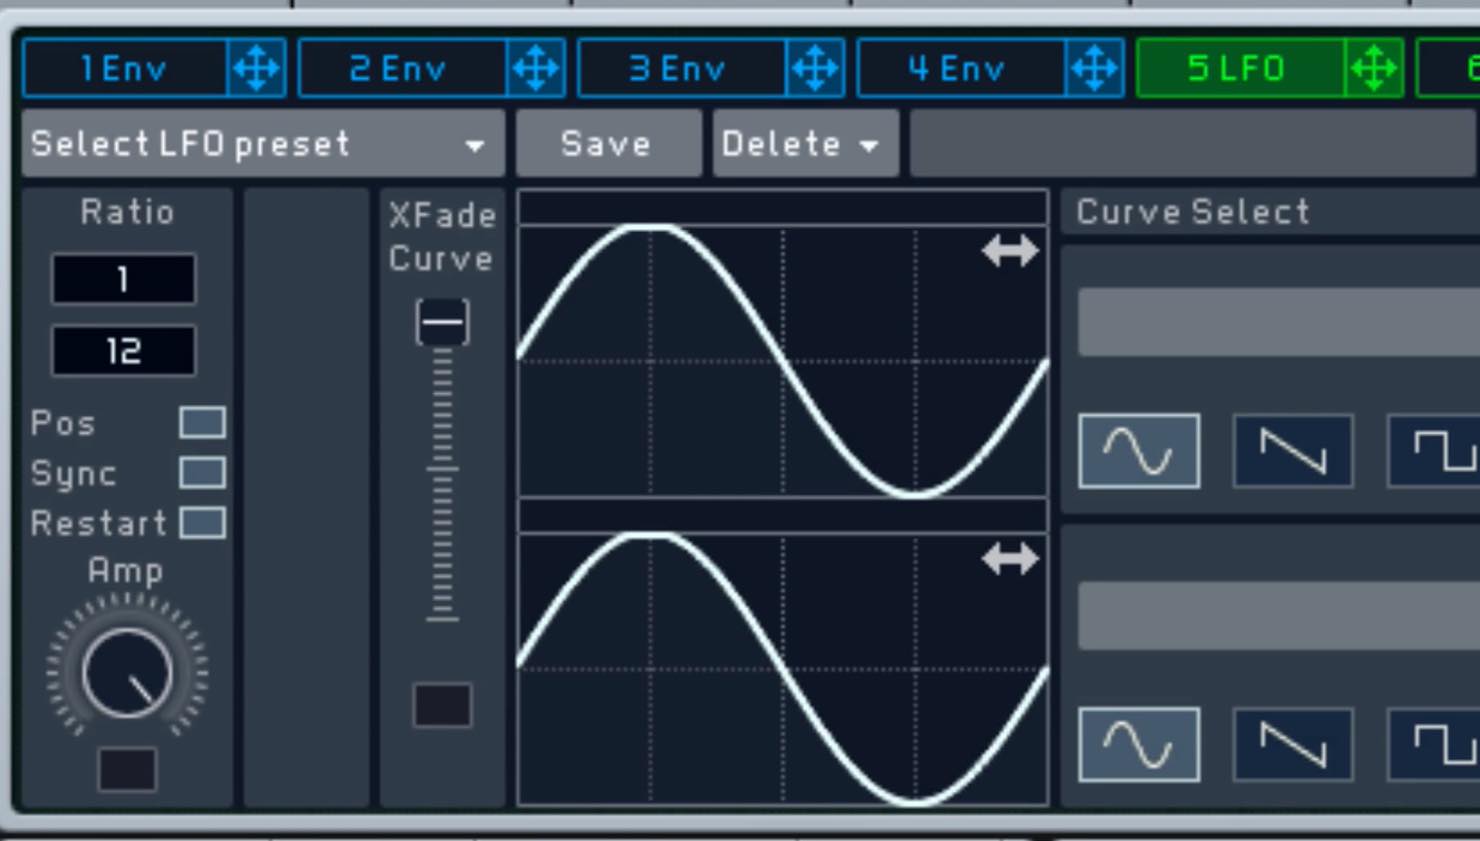The image size is (1480, 841).
Task: Click horizontal arrow icon on lower waveform display
Action: tap(1010, 559)
